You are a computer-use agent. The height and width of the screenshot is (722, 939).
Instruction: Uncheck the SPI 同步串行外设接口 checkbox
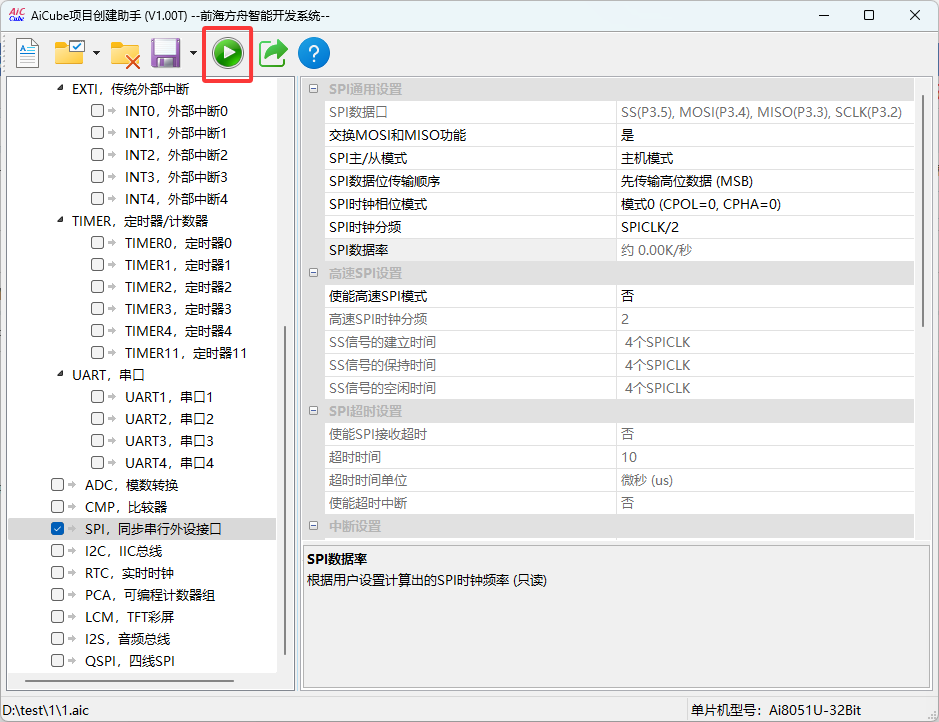(x=57, y=529)
